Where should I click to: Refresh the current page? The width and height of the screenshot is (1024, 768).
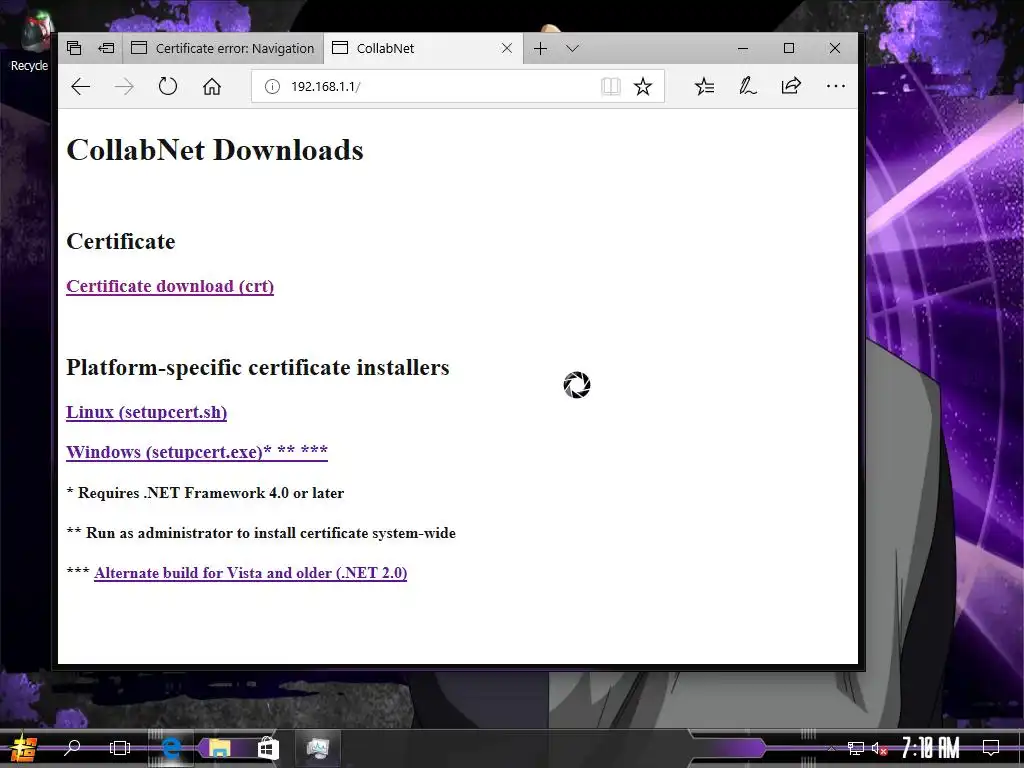168,86
